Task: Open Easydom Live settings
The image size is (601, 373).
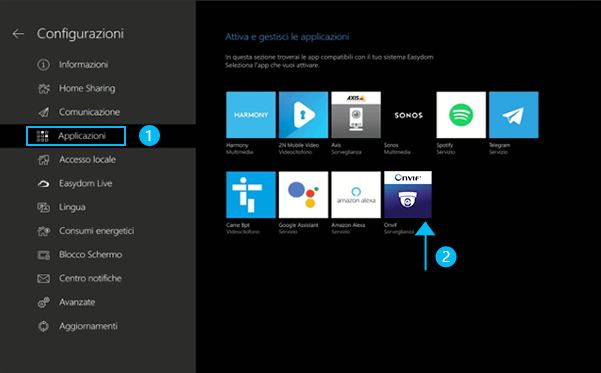Action: [x=85, y=184]
